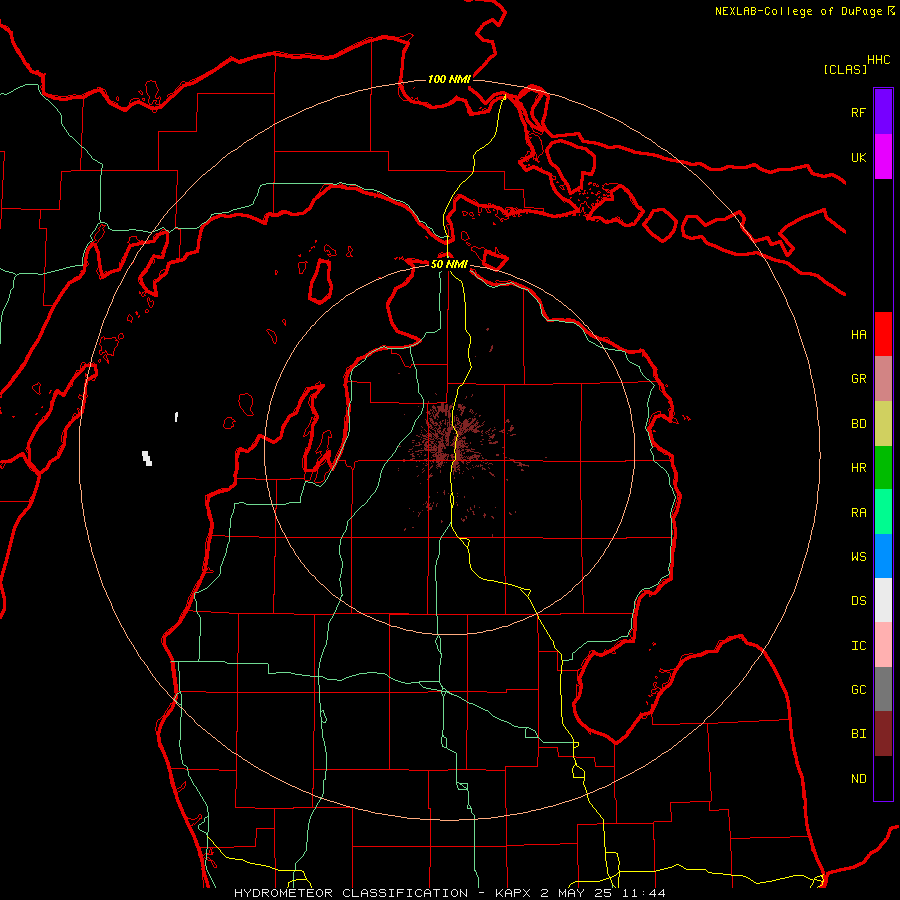900x900 pixels.
Task: Click the IC legend label
Action: tap(858, 646)
